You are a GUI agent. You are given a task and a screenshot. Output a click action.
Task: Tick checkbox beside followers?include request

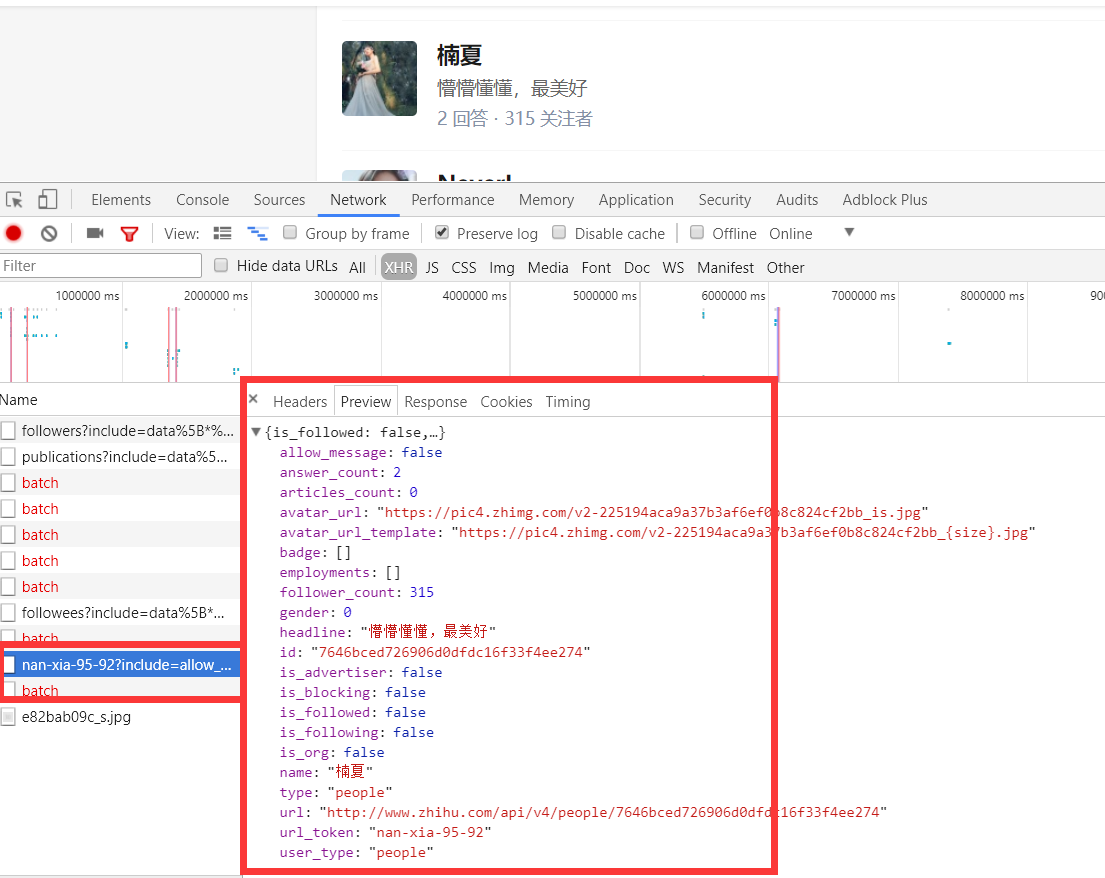tap(8, 431)
